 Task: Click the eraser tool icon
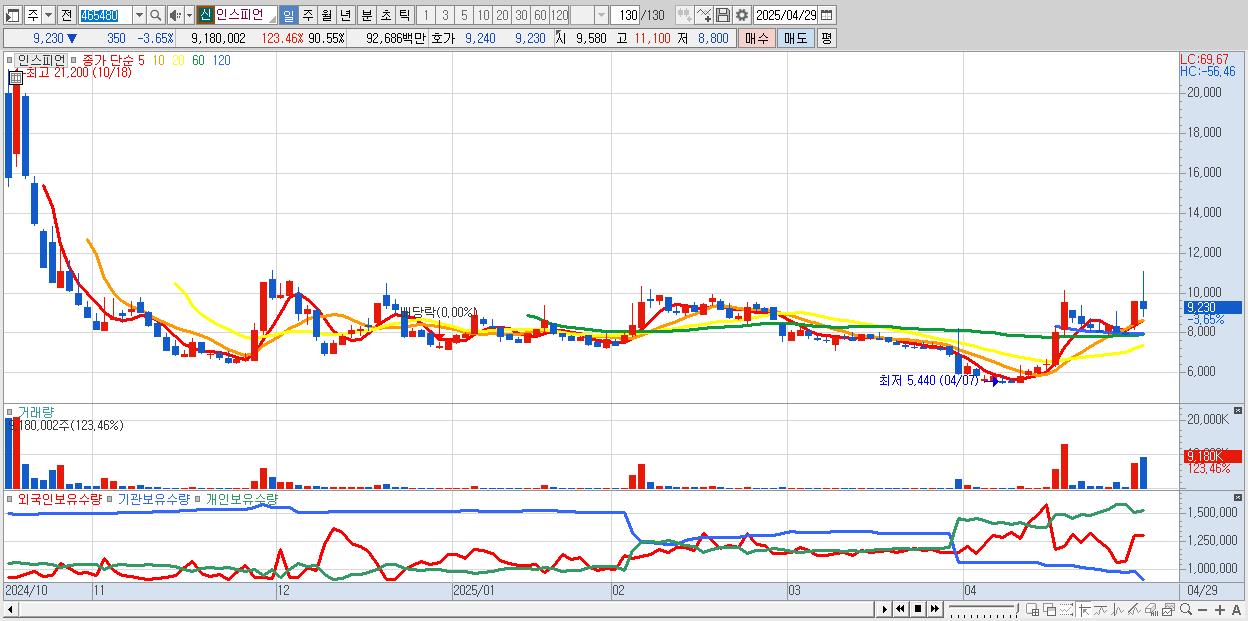[x=1152, y=609]
